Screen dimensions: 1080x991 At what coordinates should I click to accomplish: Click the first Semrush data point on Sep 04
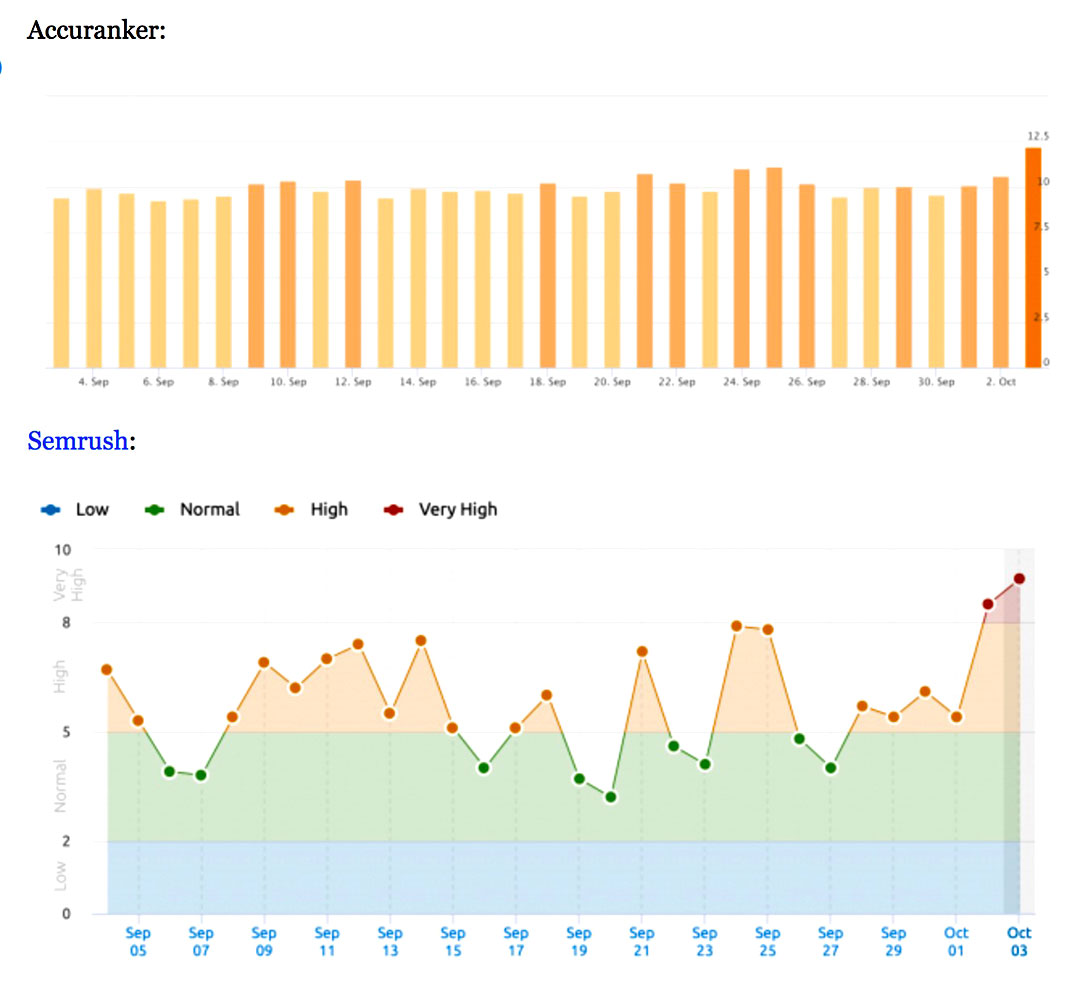coord(106,670)
